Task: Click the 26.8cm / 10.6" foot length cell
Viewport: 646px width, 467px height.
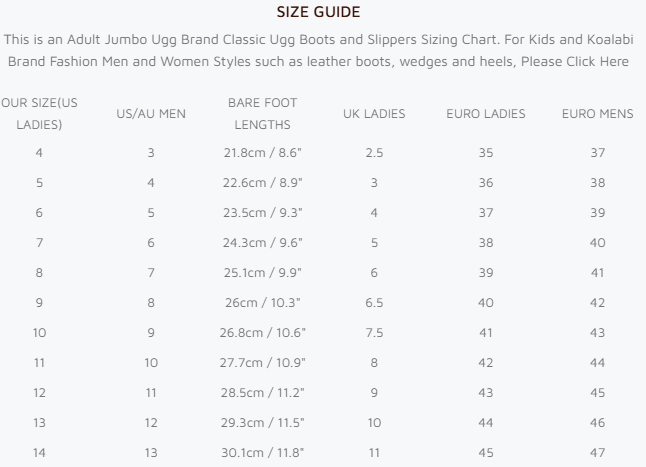Action: pos(262,330)
